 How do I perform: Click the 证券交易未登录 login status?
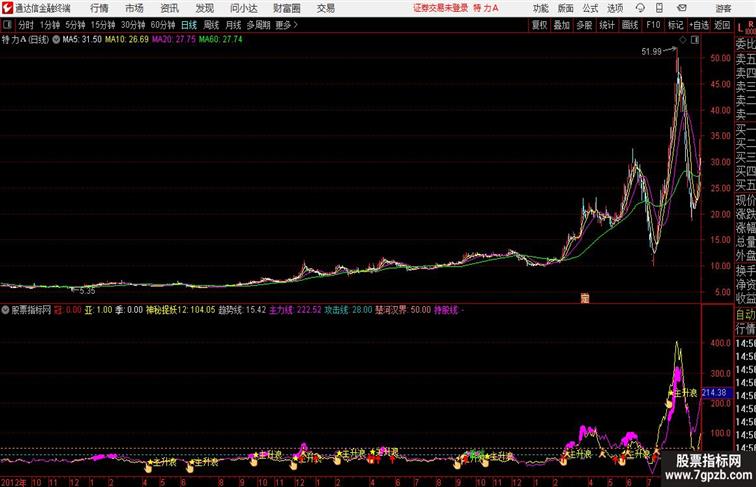pyautogui.click(x=441, y=8)
